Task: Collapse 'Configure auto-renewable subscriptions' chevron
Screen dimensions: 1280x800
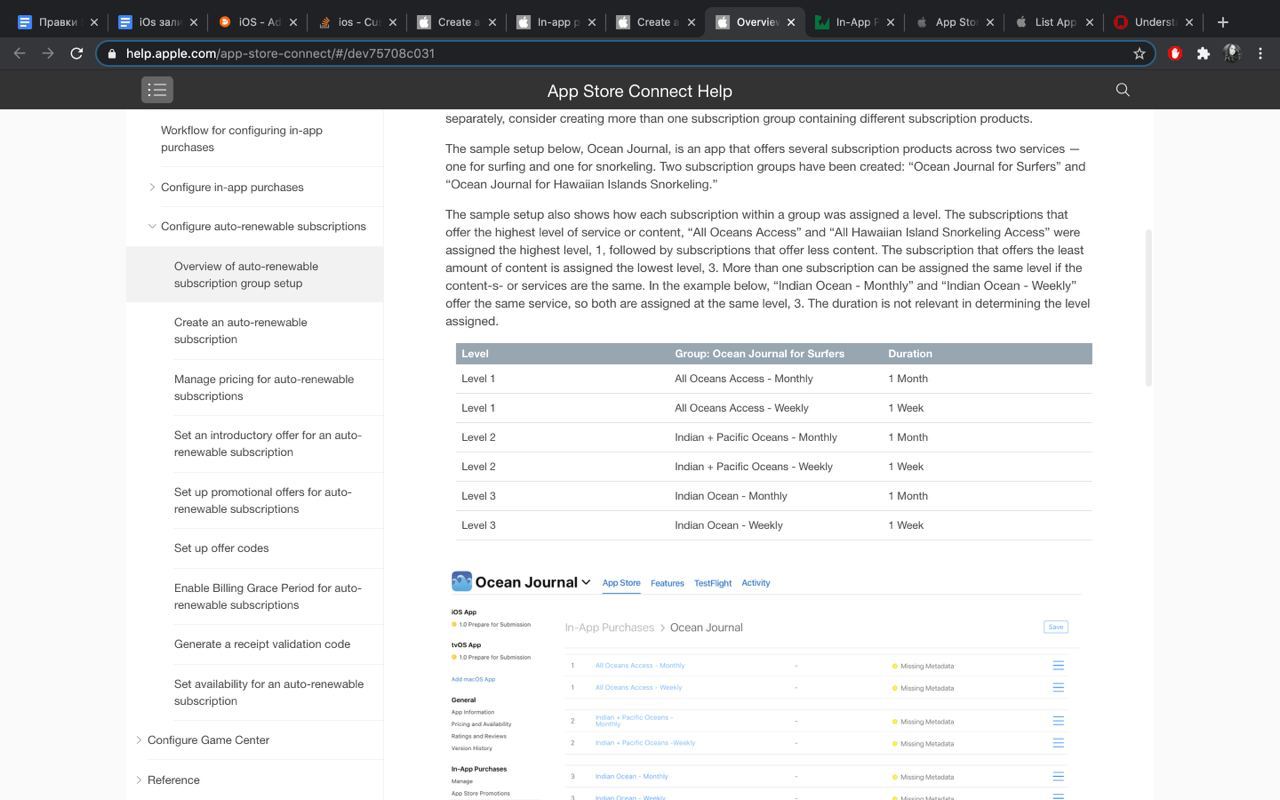Action: (x=152, y=226)
